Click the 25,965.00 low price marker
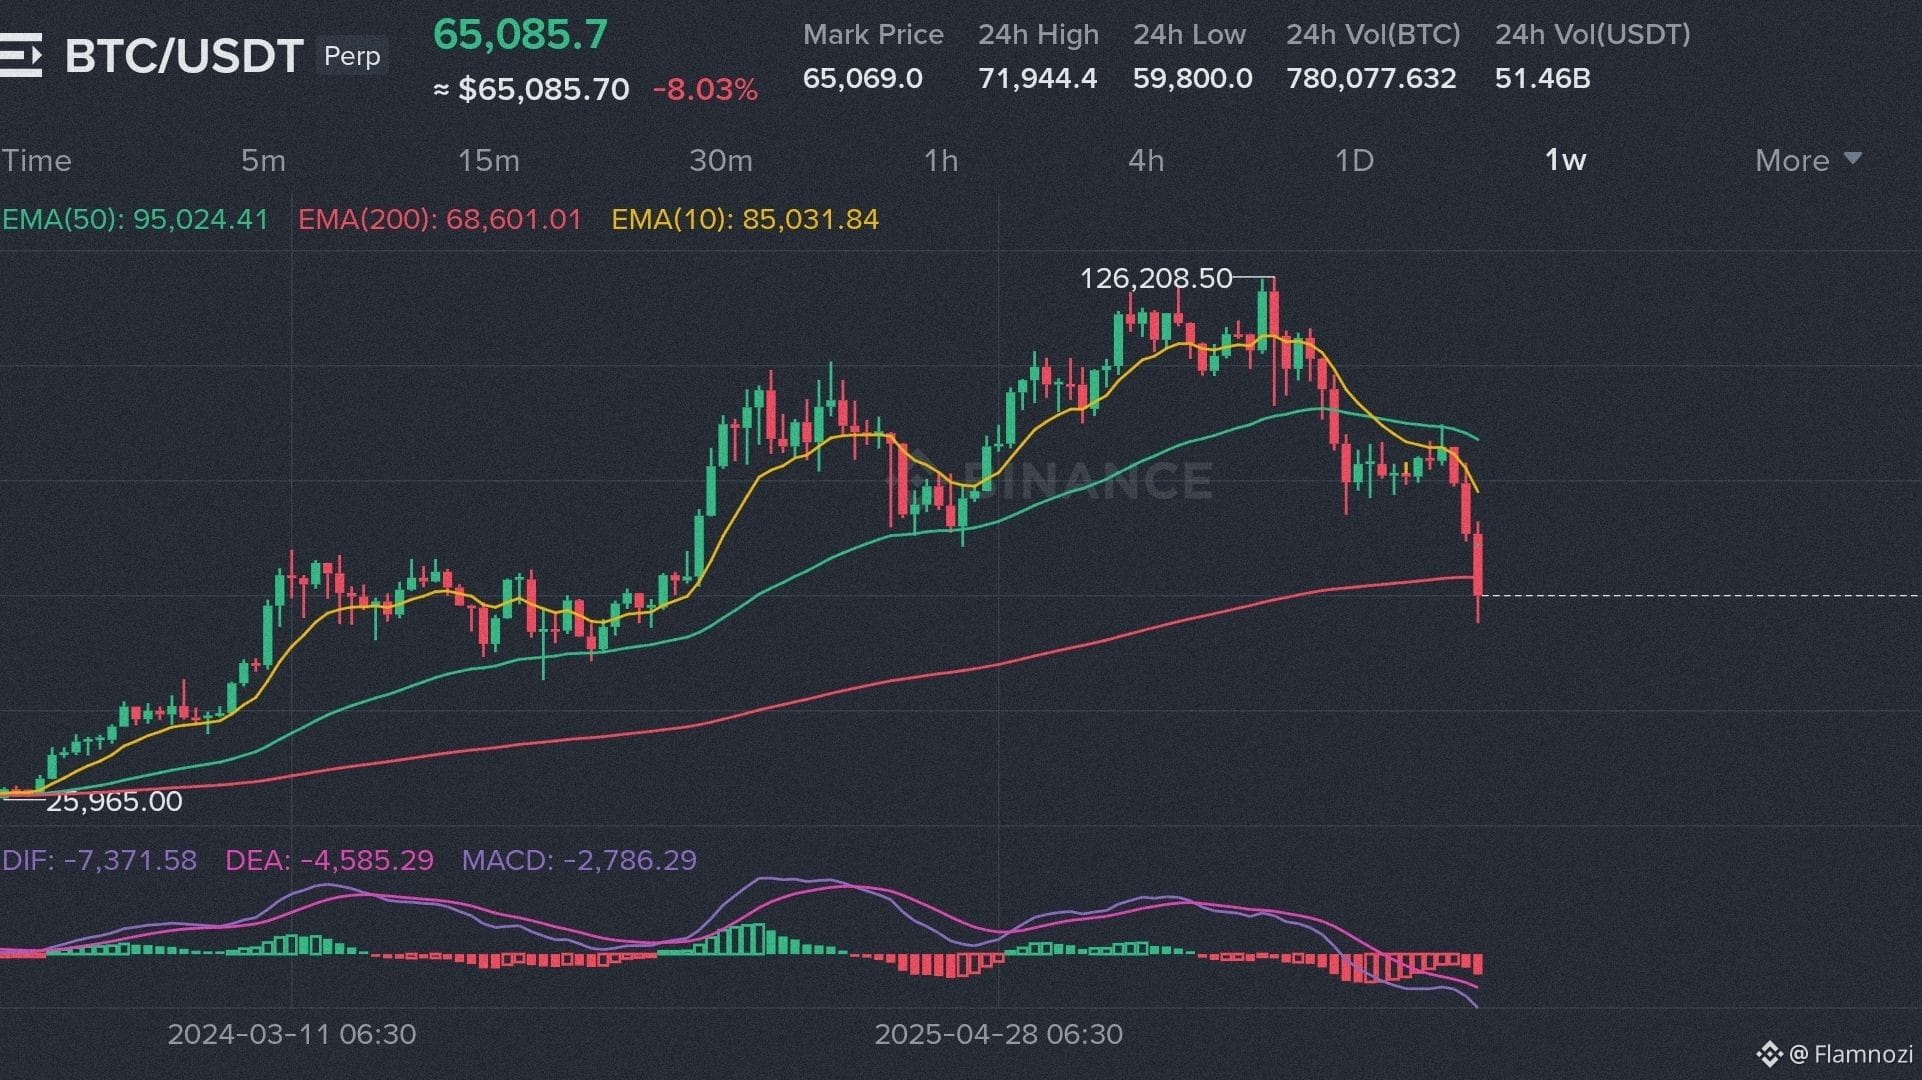This screenshot has height=1080, width=1922. tap(114, 801)
